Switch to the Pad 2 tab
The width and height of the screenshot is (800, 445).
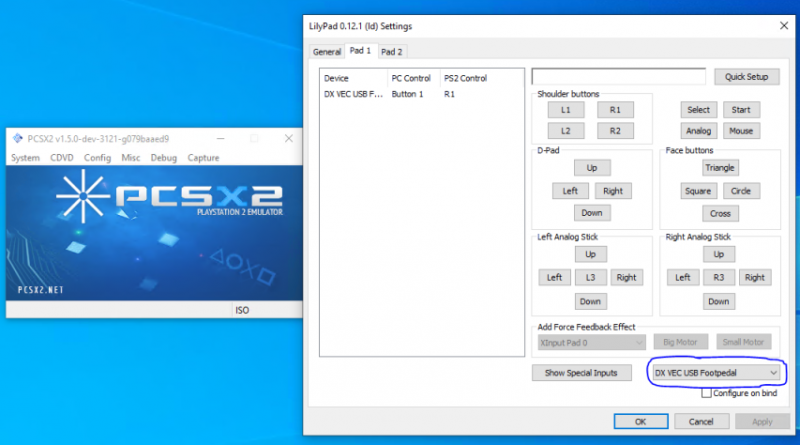392,51
